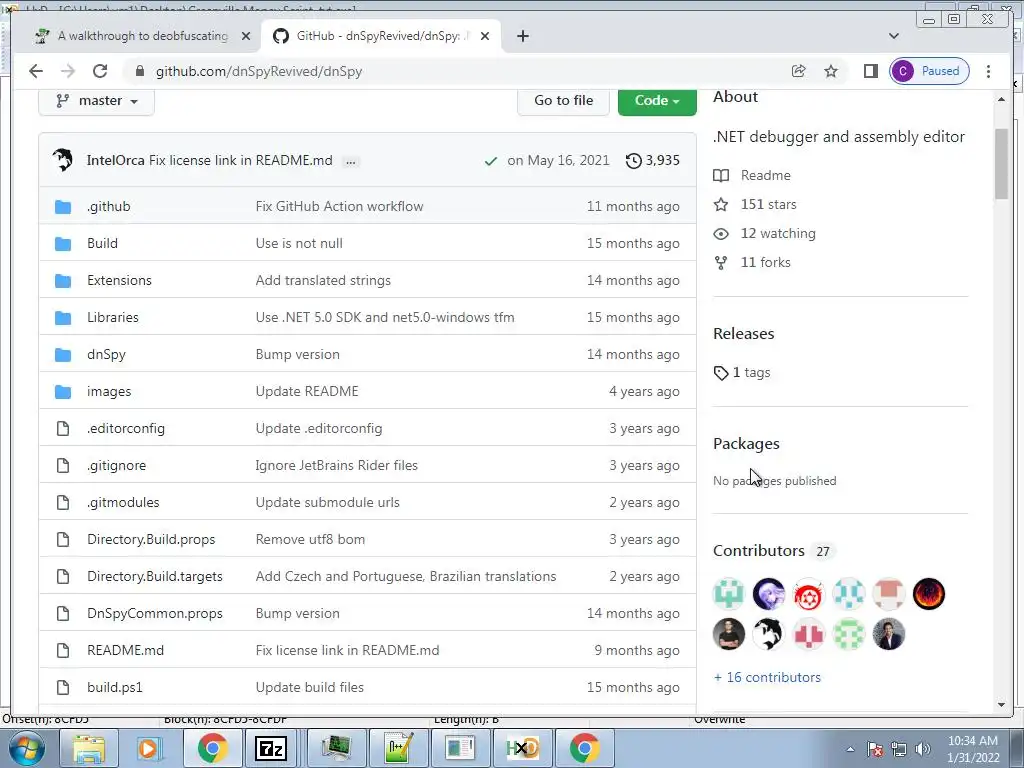Open 'Ignore JetBrains Rider files' commit
The image size is (1024, 768).
[336, 466]
